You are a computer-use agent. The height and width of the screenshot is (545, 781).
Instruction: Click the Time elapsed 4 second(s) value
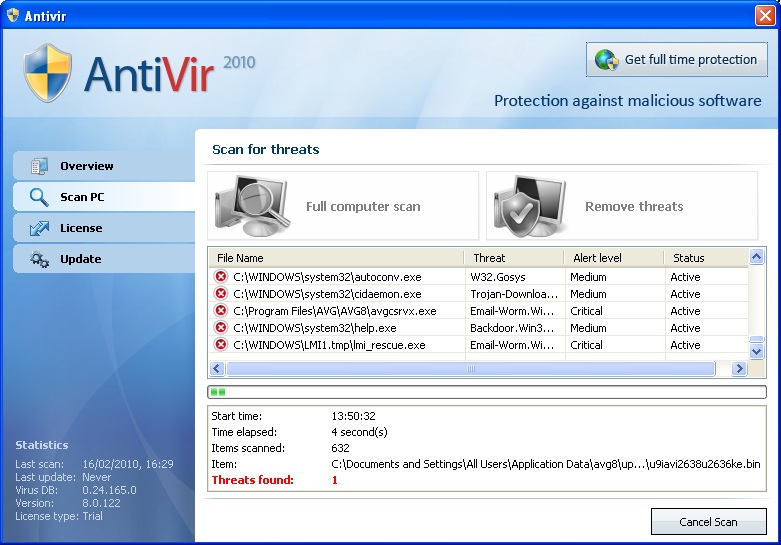click(359, 432)
